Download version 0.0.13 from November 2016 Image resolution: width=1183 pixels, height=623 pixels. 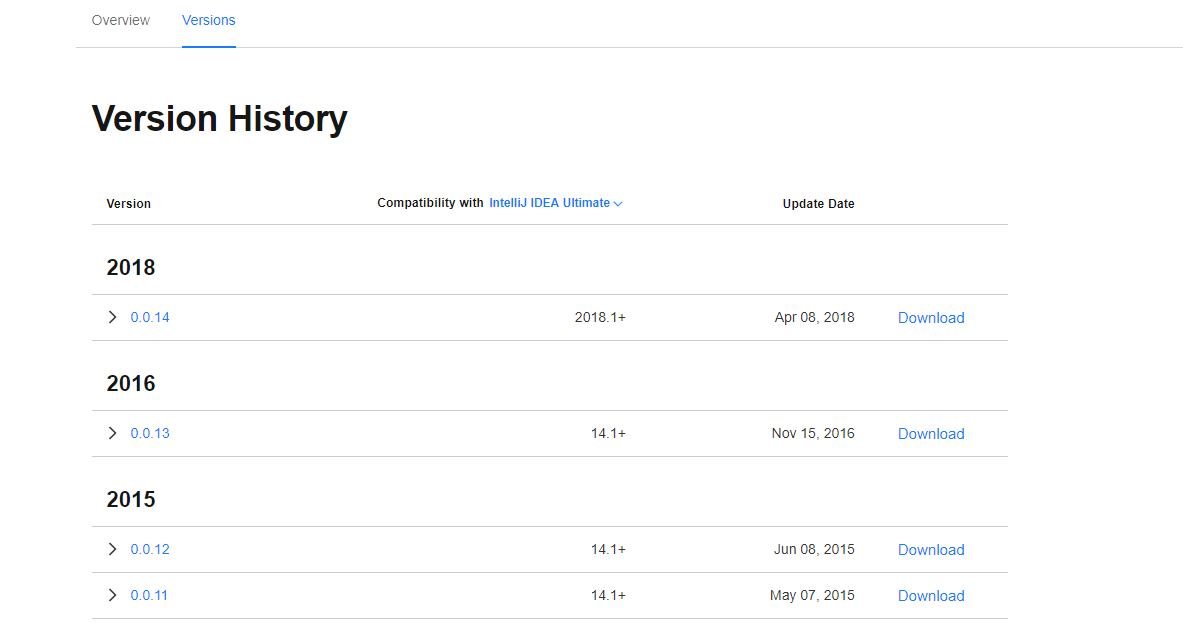coord(931,434)
